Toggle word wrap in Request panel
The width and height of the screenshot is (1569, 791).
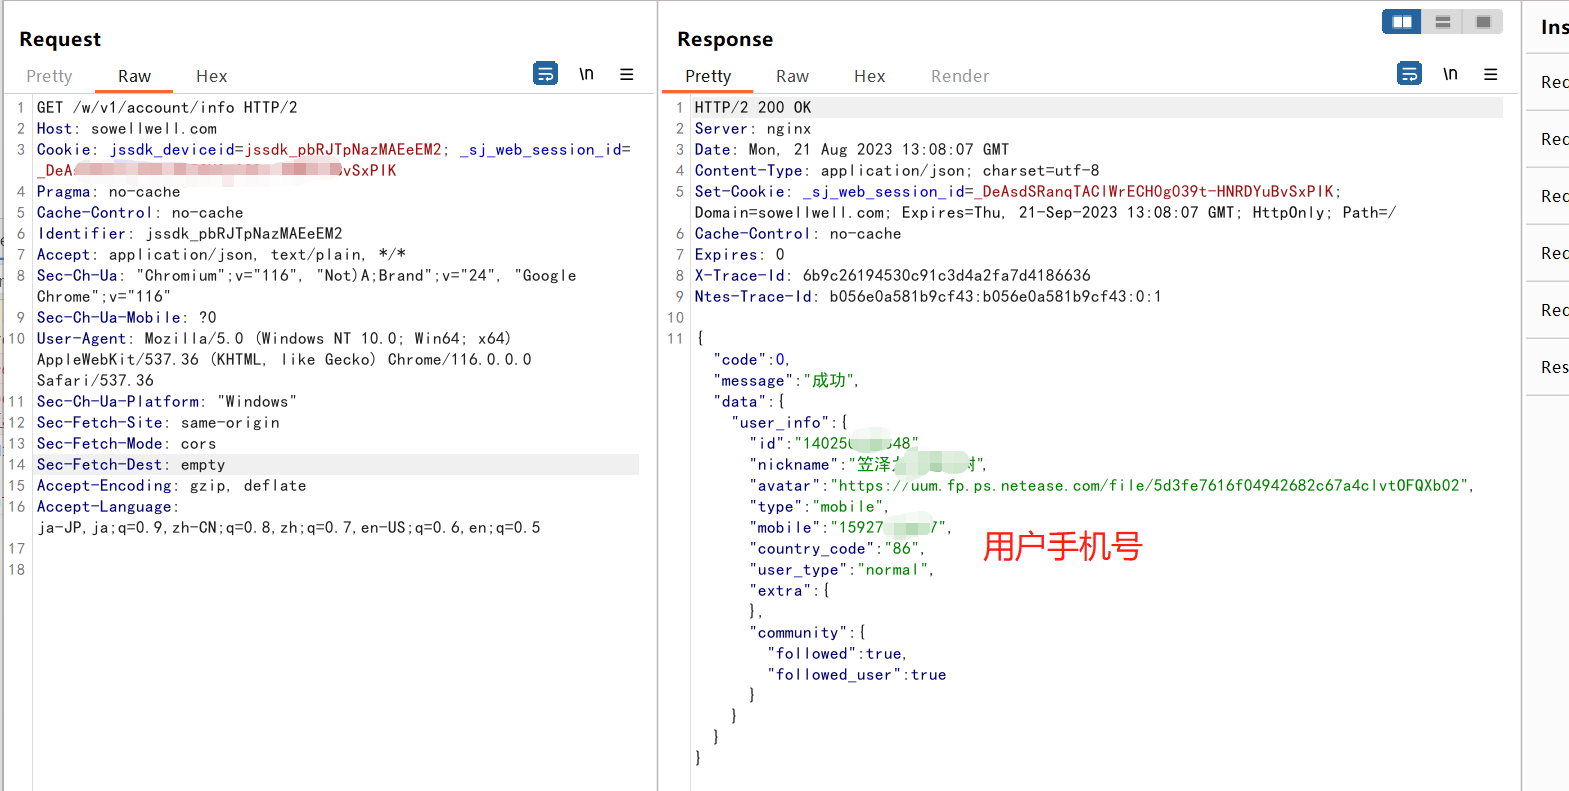pyautogui.click(x=546, y=73)
